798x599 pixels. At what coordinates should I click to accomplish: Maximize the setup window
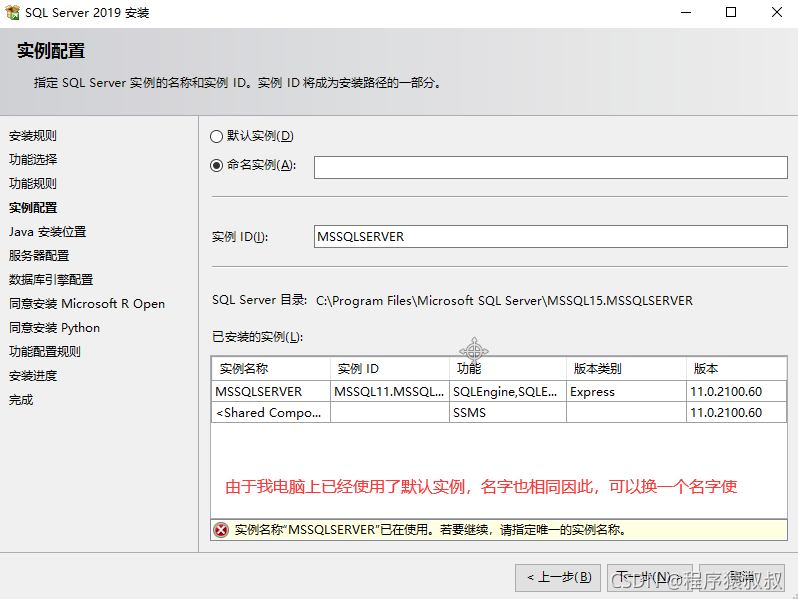point(731,12)
